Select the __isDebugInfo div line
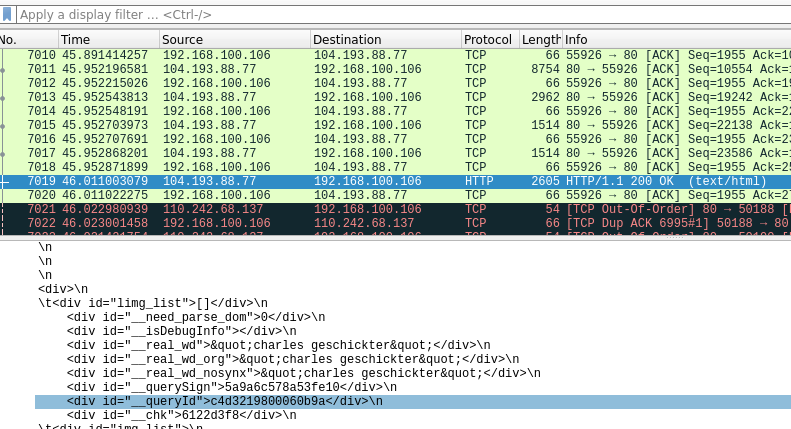 (x=182, y=332)
